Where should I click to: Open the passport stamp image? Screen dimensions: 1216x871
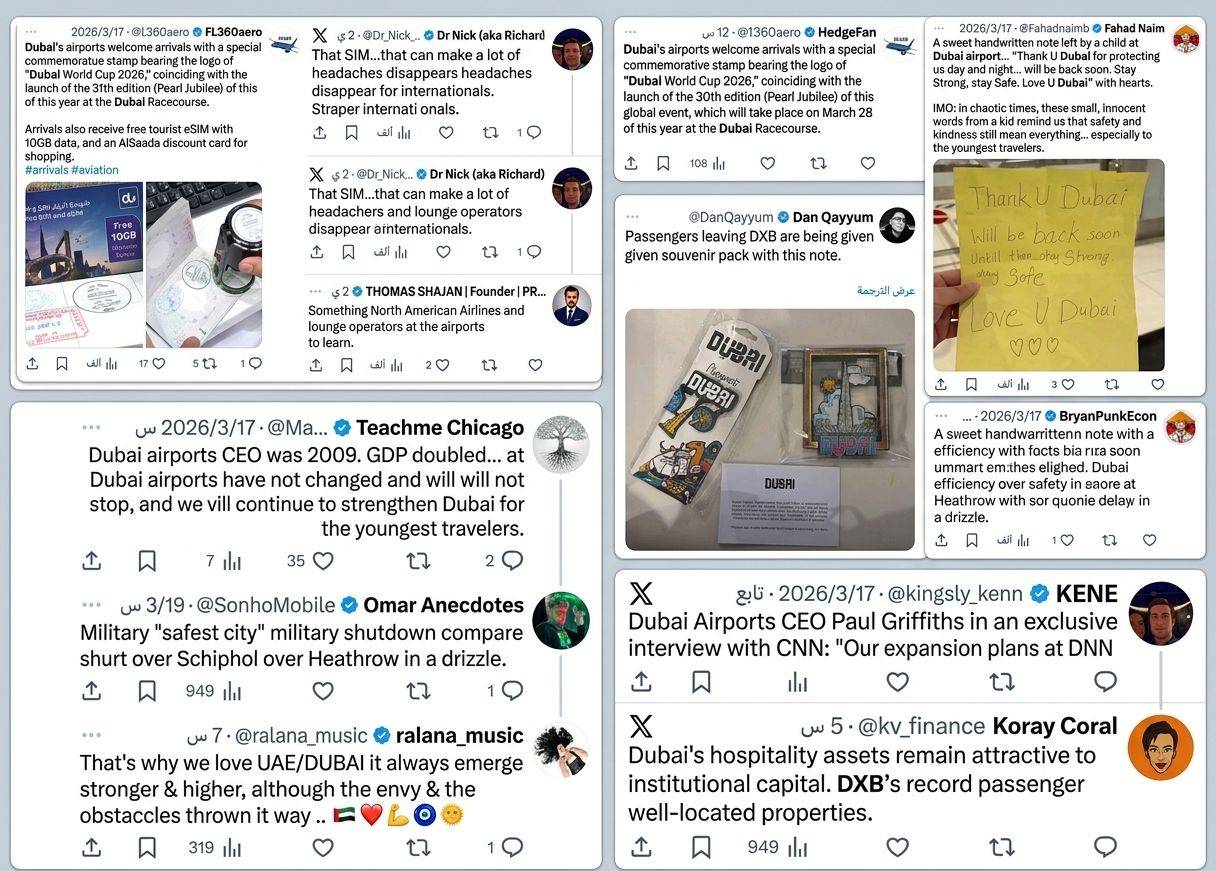pyautogui.click(x=204, y=265)
